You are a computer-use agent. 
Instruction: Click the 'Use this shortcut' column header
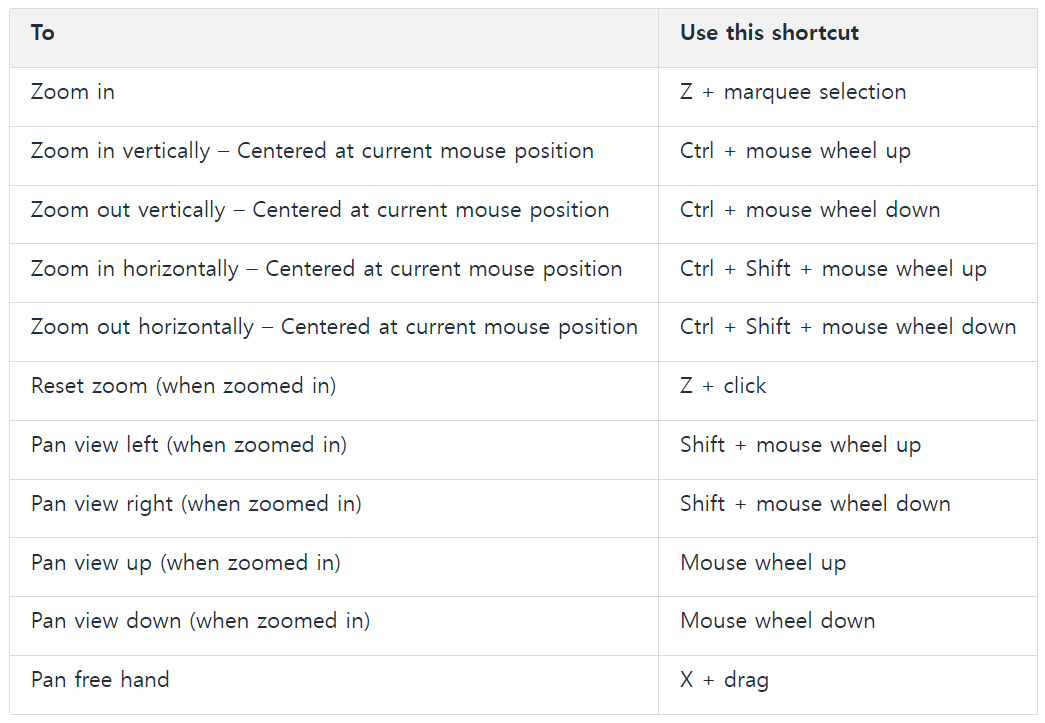click(x=769, y=33)
